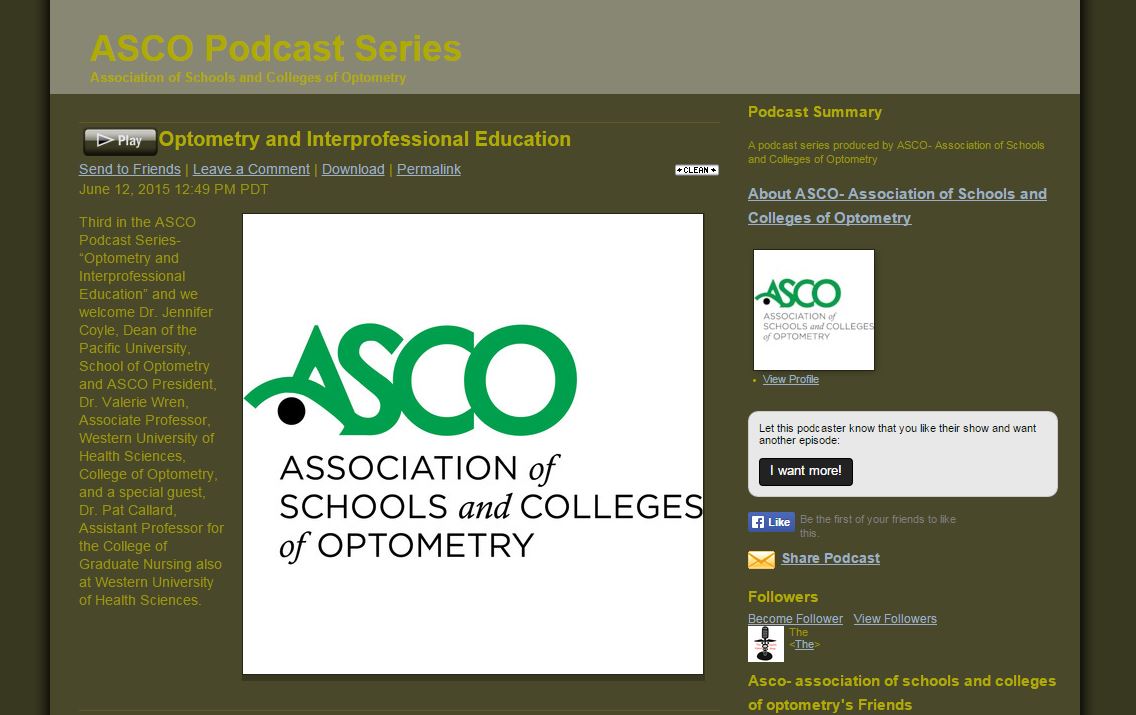The width and height of the screenshot is (1136, 715).
Task: Open the episode Permalink
Action: pyautogui.click(x=429, y=169)
